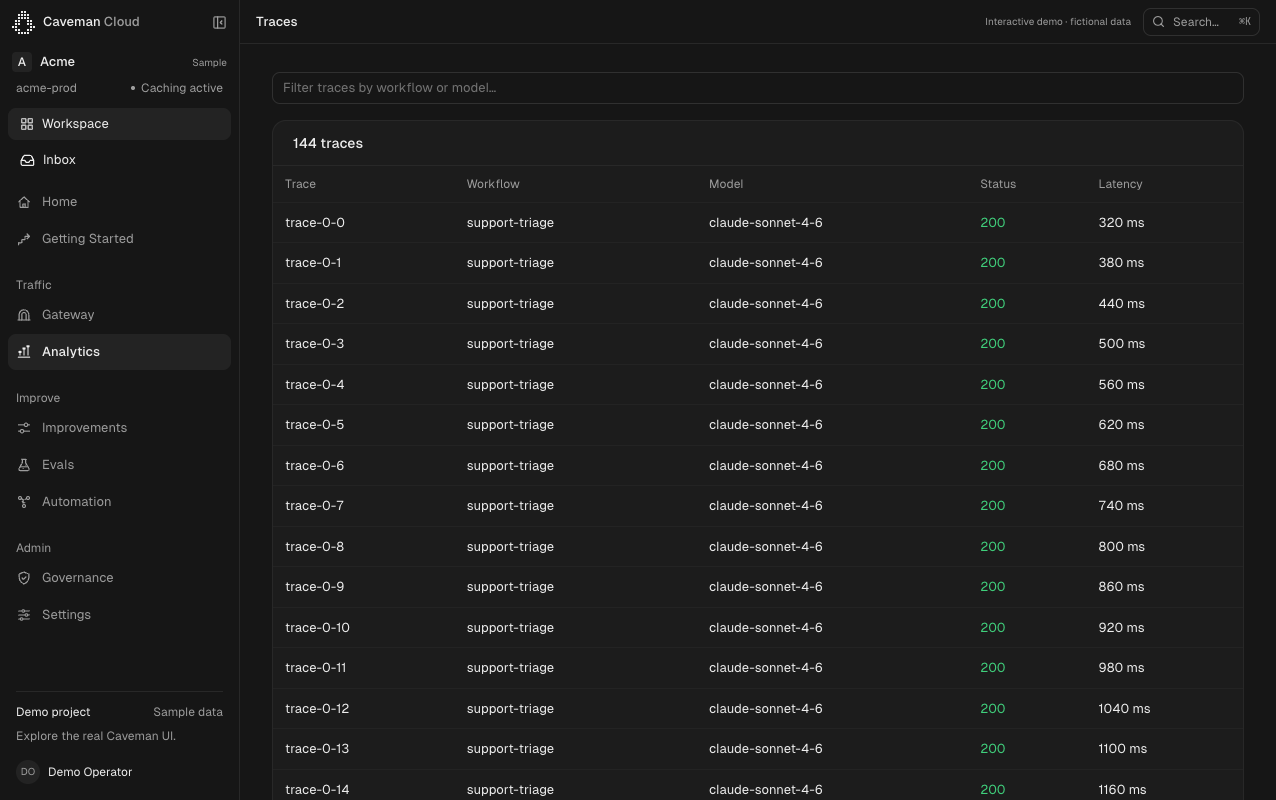Click trace-0-10 trace name
The height and width of the screenshot is (800, 1276).
[317, 628]
